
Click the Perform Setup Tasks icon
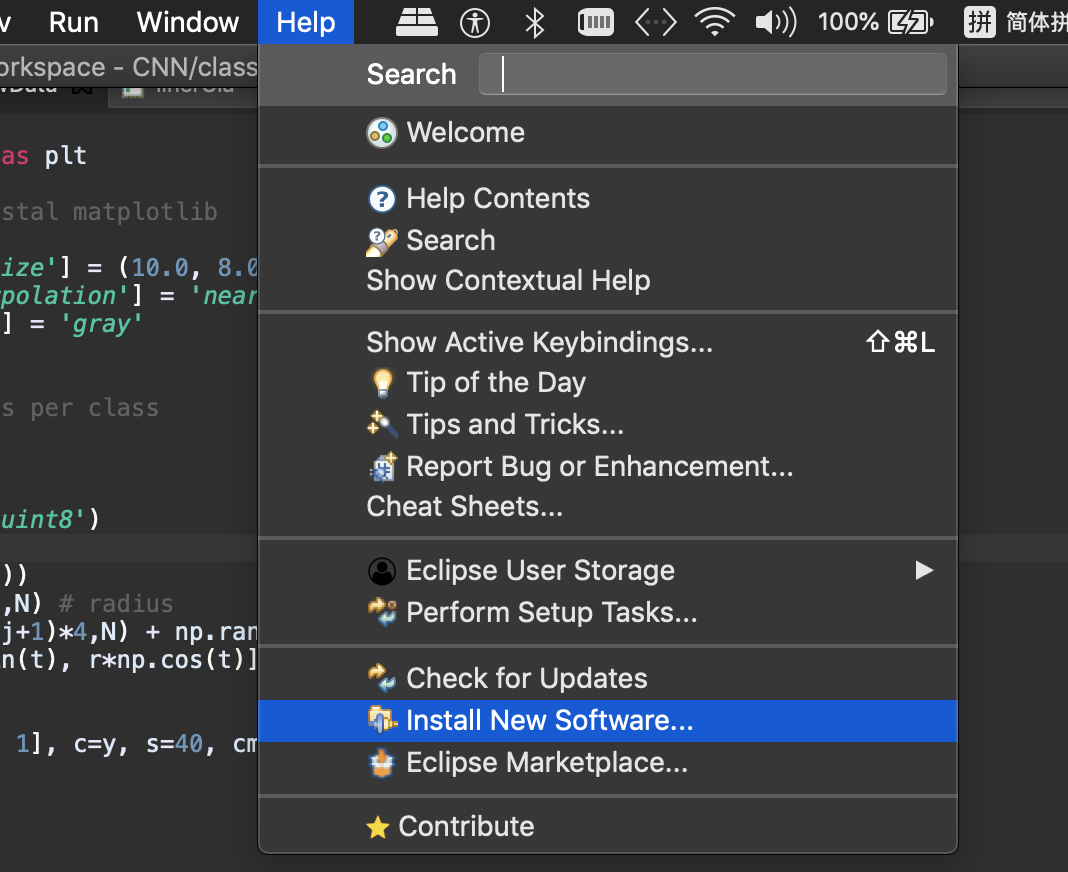coord(382,612)
